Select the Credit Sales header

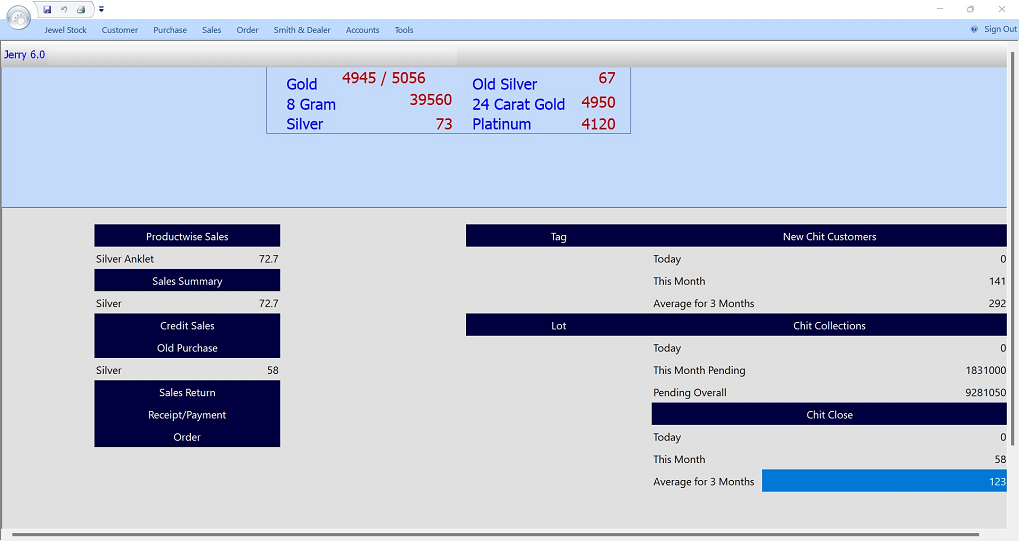pyautogui.click(x=187, y=326)
